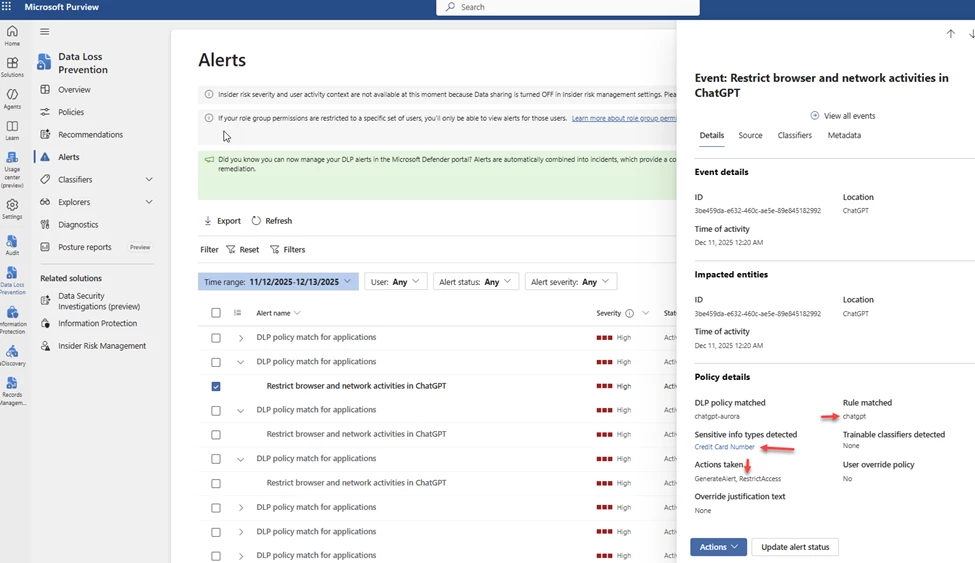
Task: Click Update alert status button
Action: pos(795,547)
